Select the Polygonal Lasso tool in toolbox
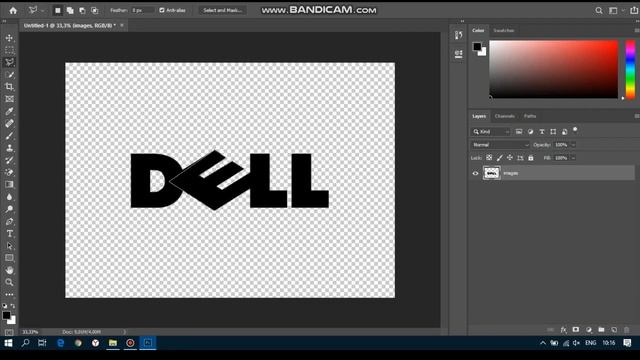 point(9,62)
